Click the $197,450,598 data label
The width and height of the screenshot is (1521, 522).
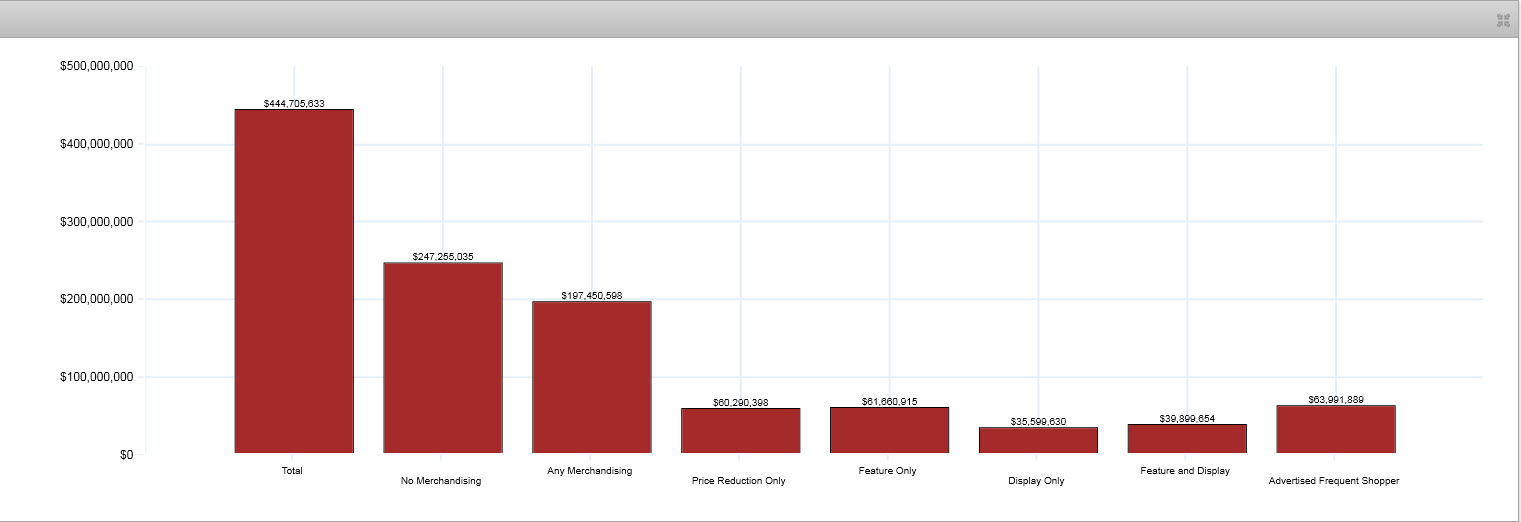click(592, 295)
